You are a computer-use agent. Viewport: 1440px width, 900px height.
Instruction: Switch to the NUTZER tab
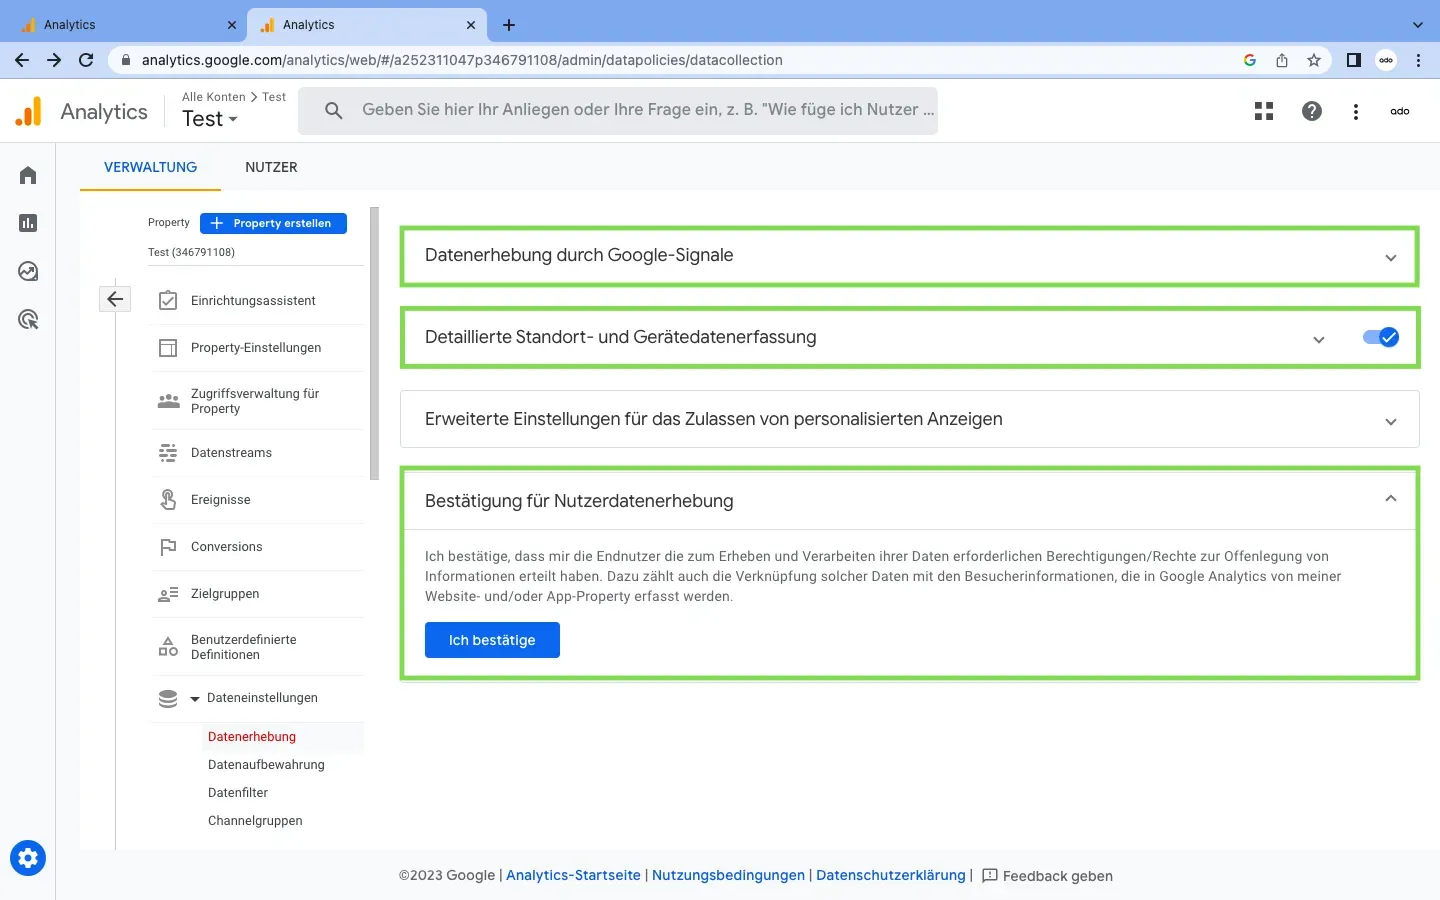(x=271, y=167)
